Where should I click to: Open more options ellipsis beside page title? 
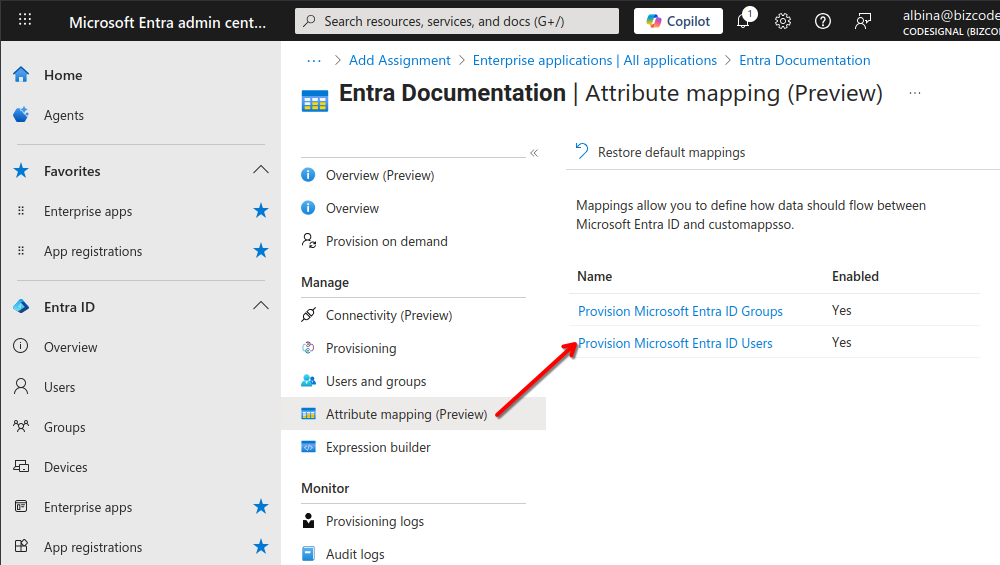[x=915, y=93]
